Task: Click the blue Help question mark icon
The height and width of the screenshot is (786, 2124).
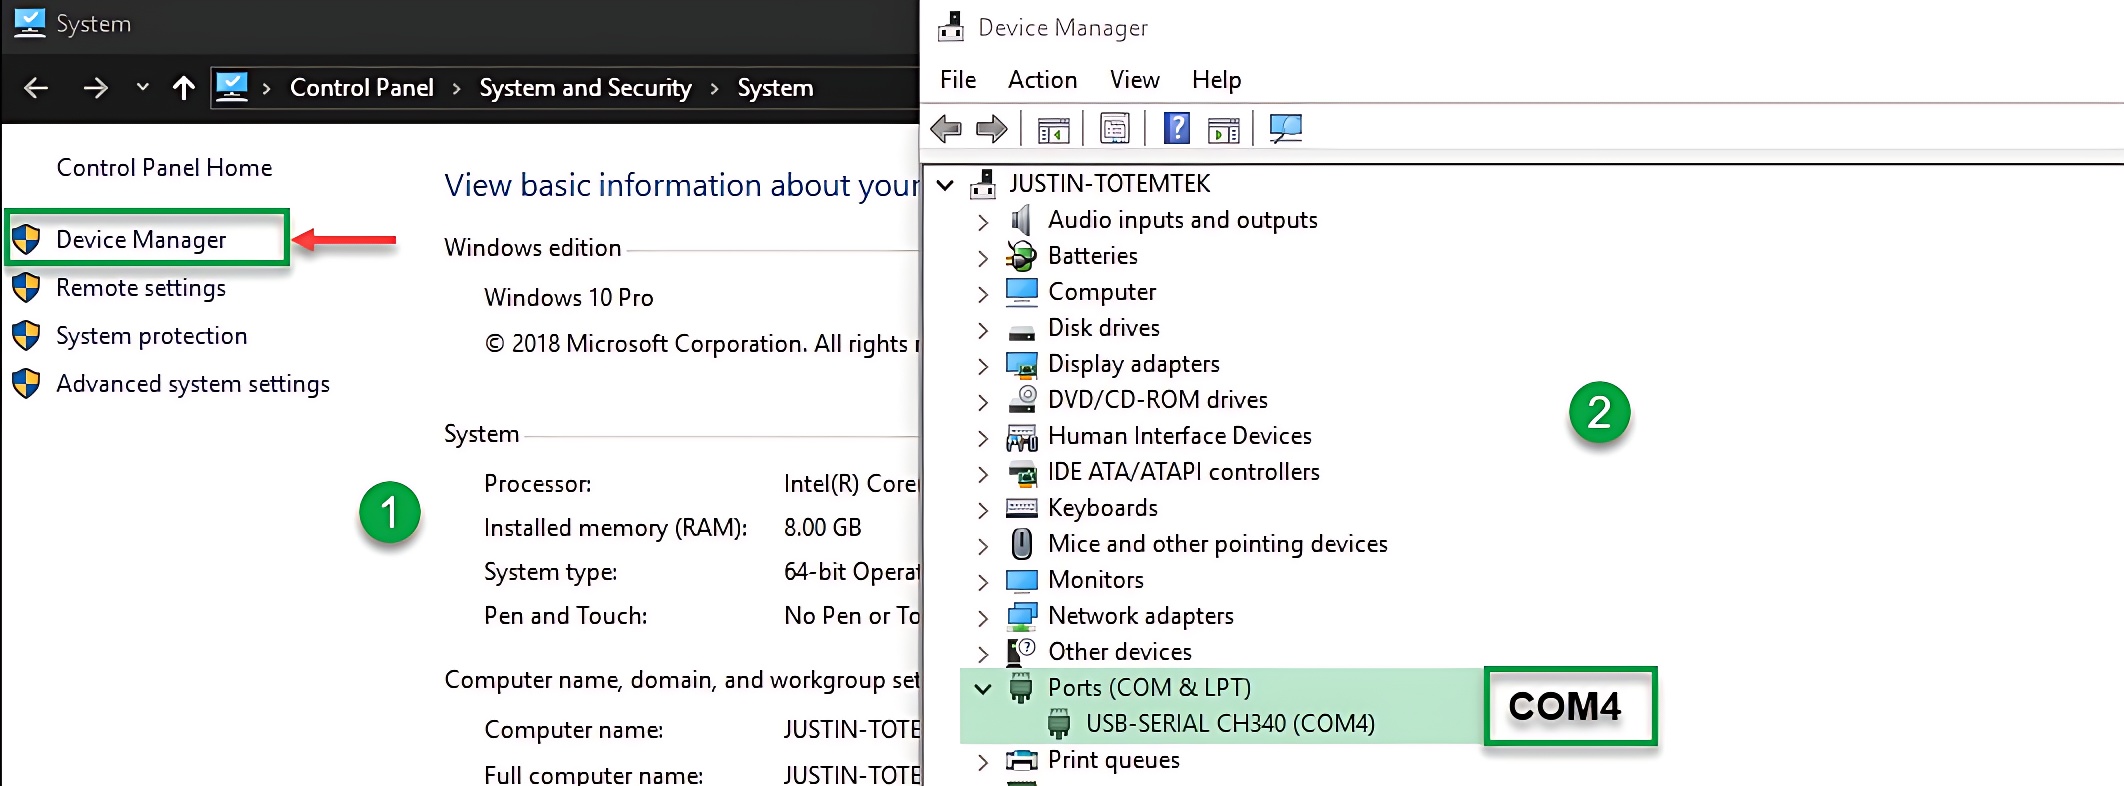Action: point(1177,128)
